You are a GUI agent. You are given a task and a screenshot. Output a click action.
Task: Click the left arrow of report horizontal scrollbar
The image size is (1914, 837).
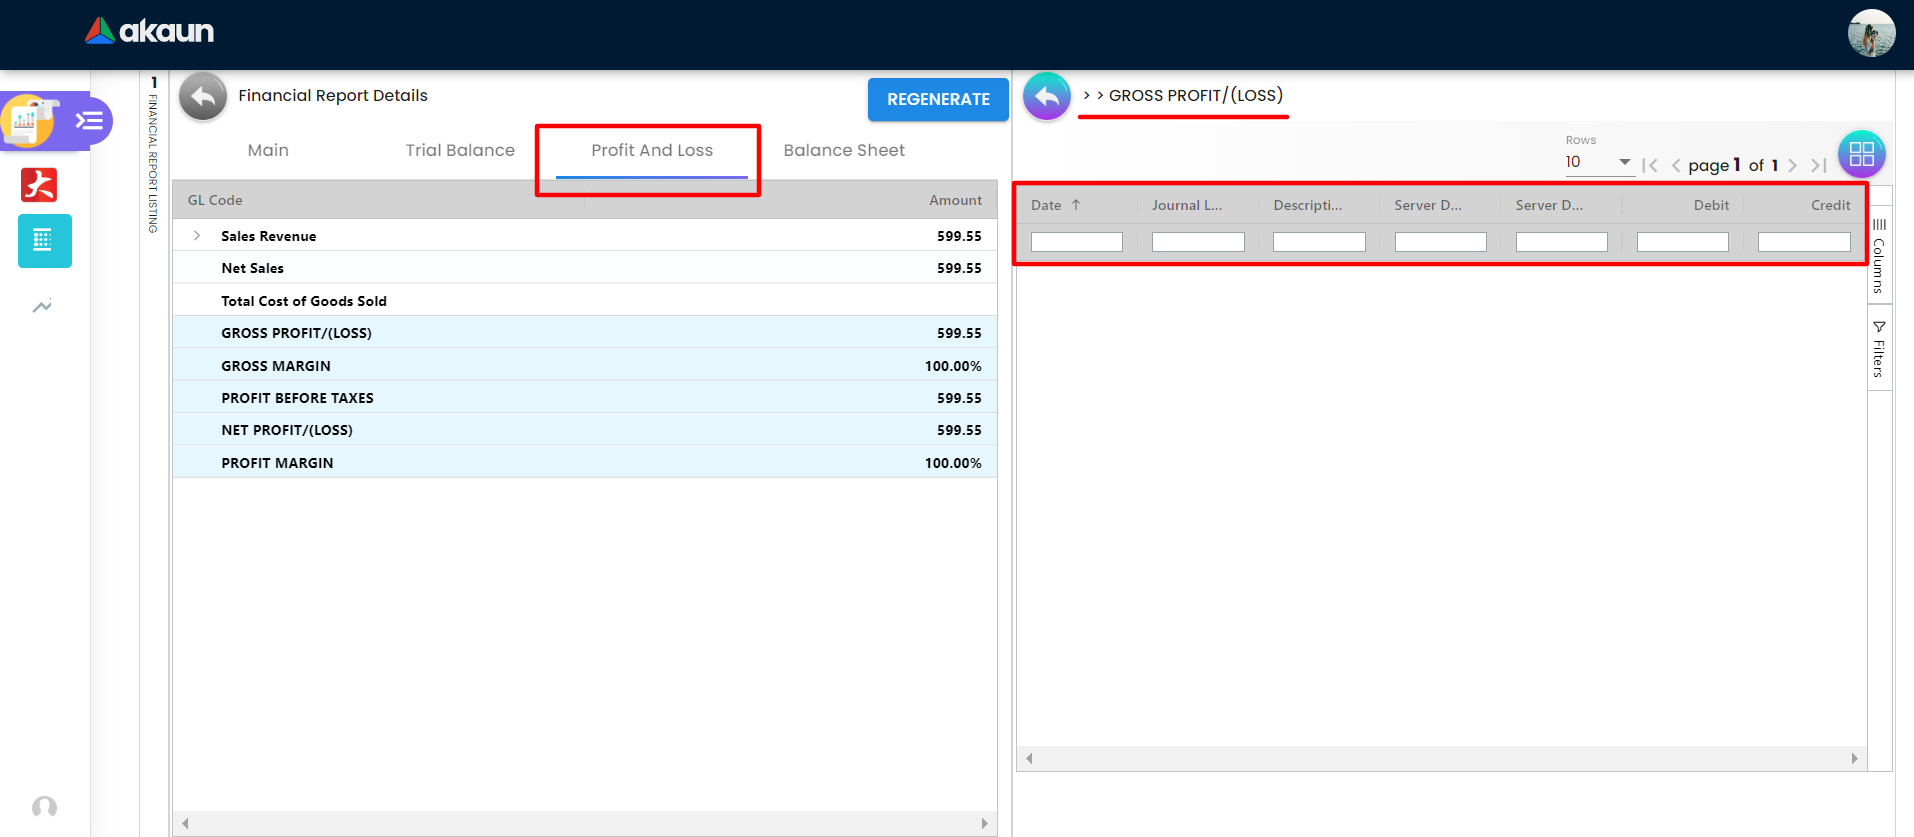[185, 824]
